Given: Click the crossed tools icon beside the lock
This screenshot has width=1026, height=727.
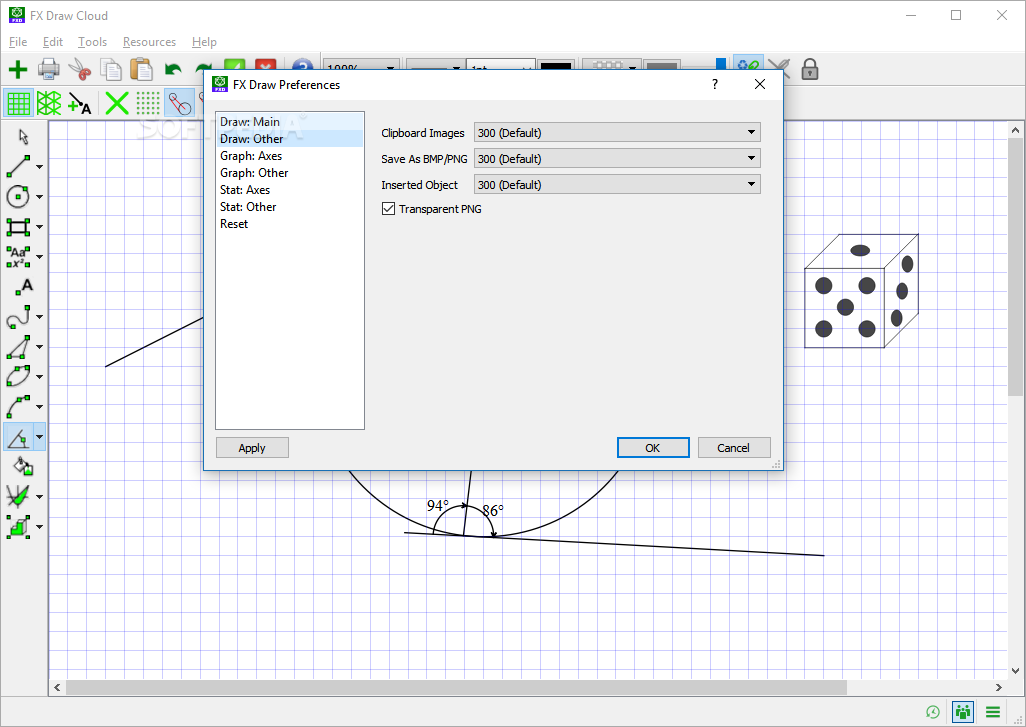Looking at the screenshot, I should (x=779, y=68).
